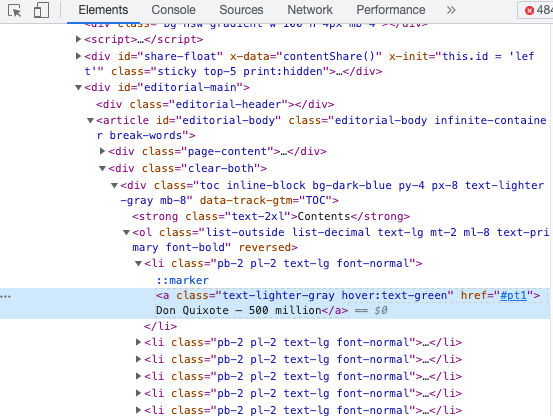Image resolution: width=553 pixels, height=416 pixels.
Task: Open the Sources tab
Action: pyautogui.click(x=241, y=10)
